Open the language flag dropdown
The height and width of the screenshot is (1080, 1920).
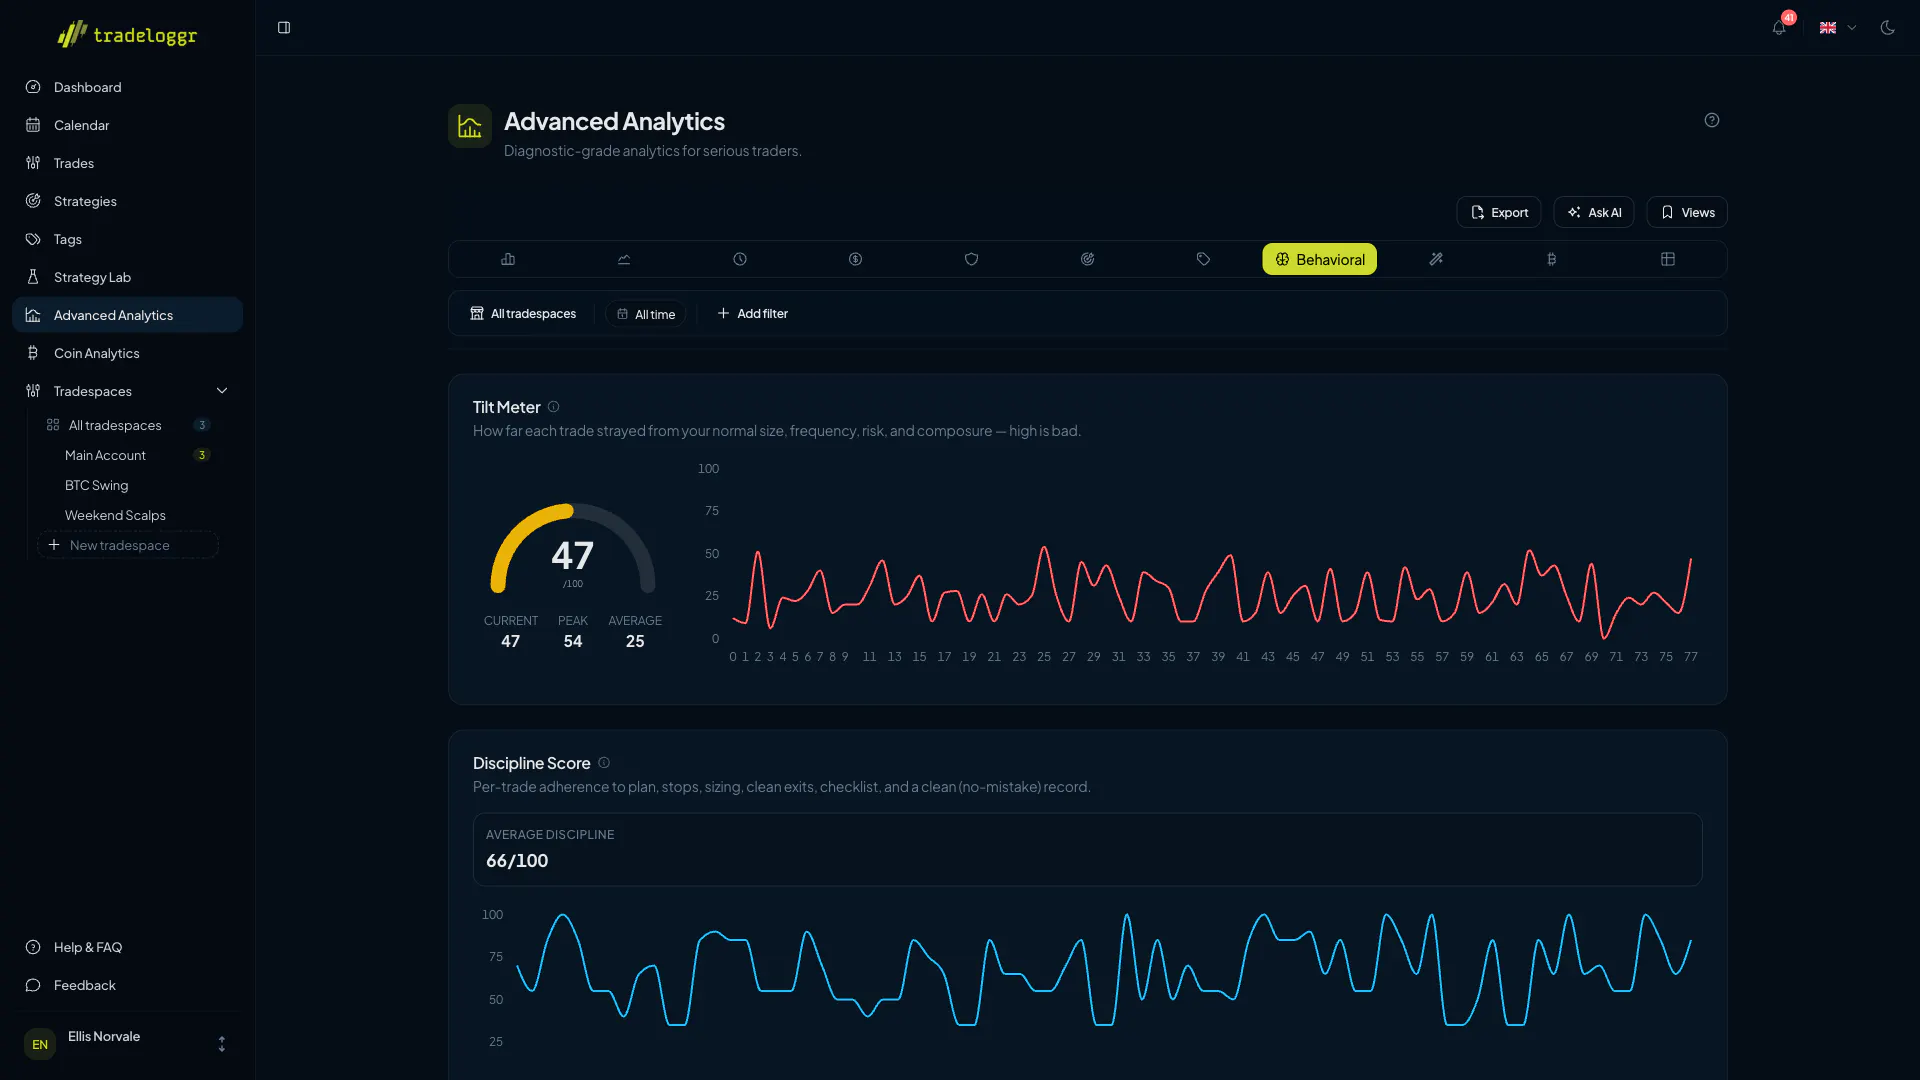(x=1838, y=28)
